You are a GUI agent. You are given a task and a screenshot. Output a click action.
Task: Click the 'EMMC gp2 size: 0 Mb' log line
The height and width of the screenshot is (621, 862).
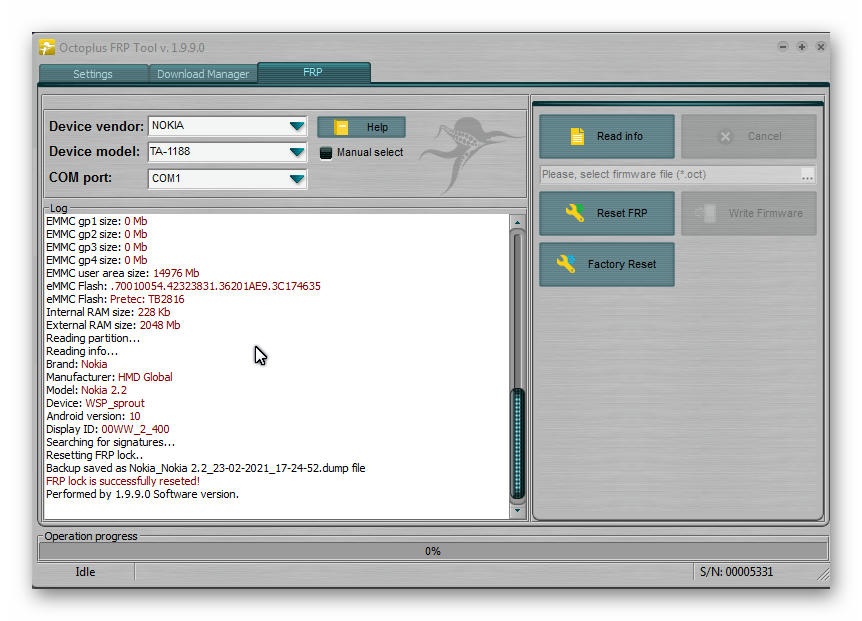97,235
